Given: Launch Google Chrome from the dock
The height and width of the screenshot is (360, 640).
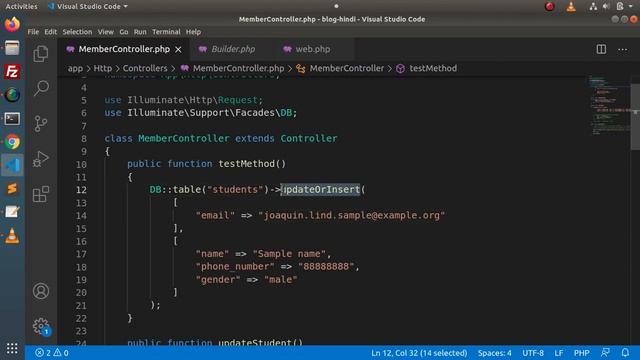Looking at the screenshot, I should click(x=12, y=142).
